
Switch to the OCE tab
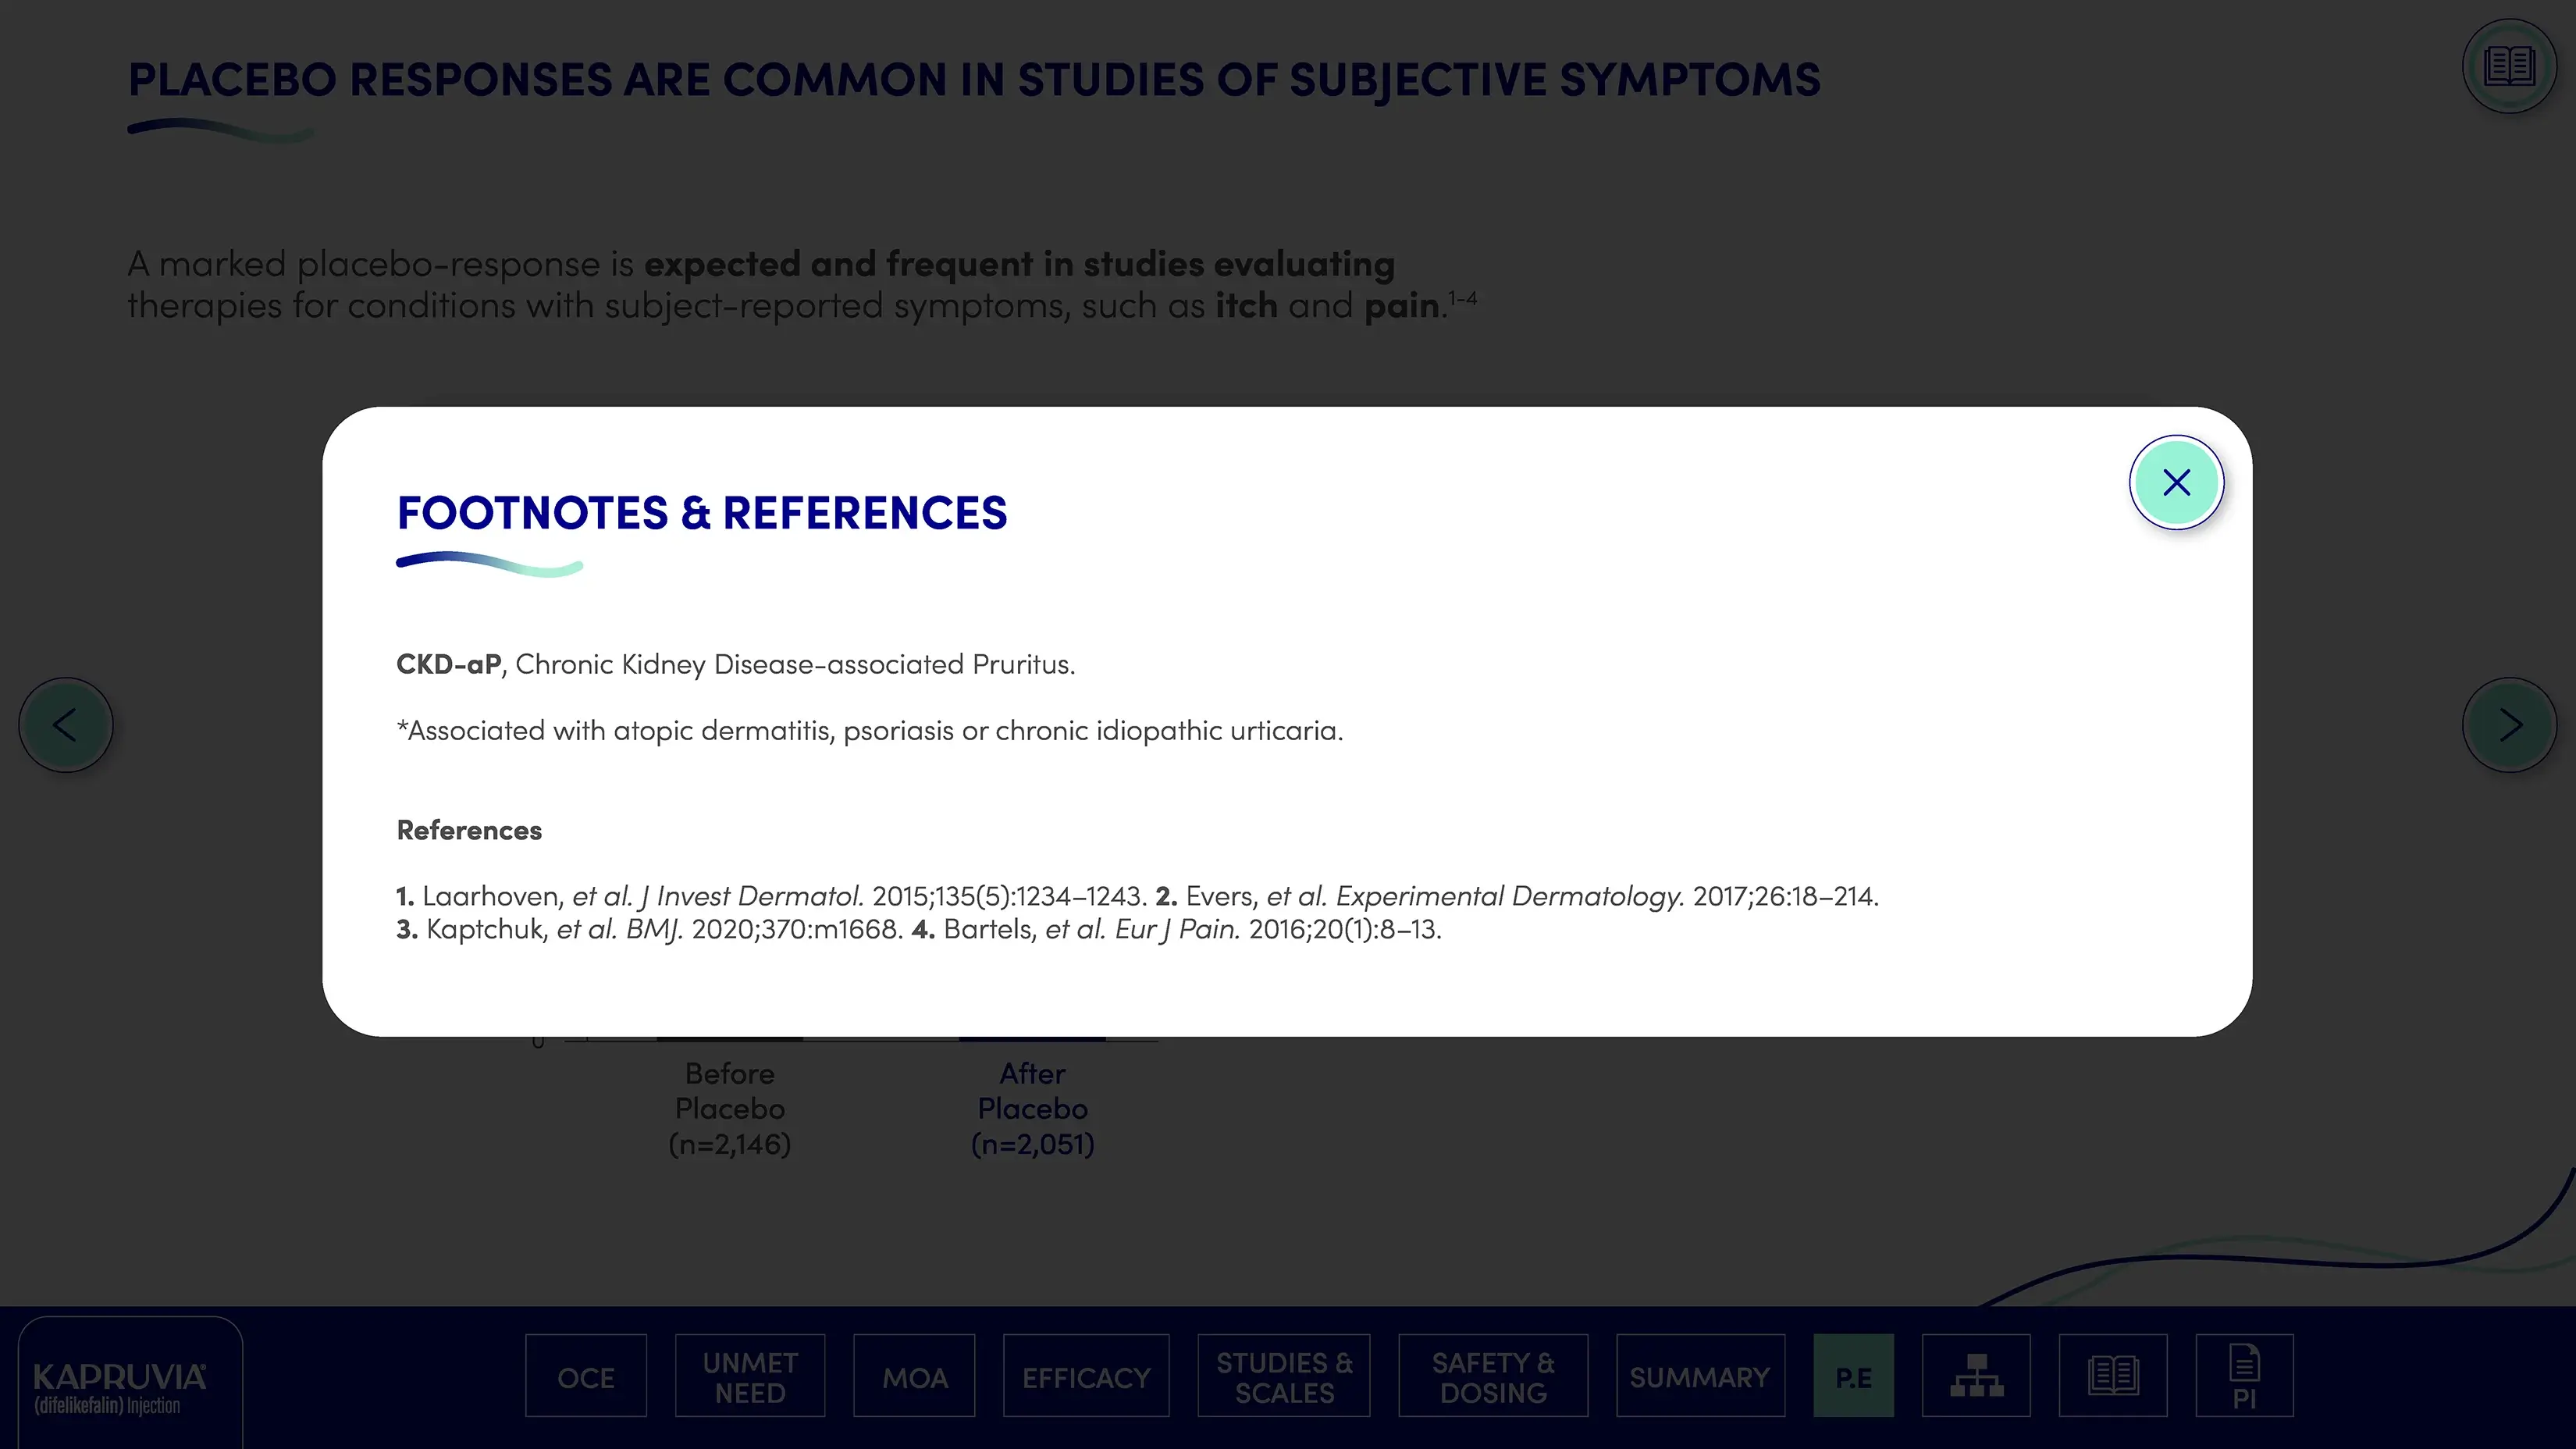click(x=586, y=1377)
